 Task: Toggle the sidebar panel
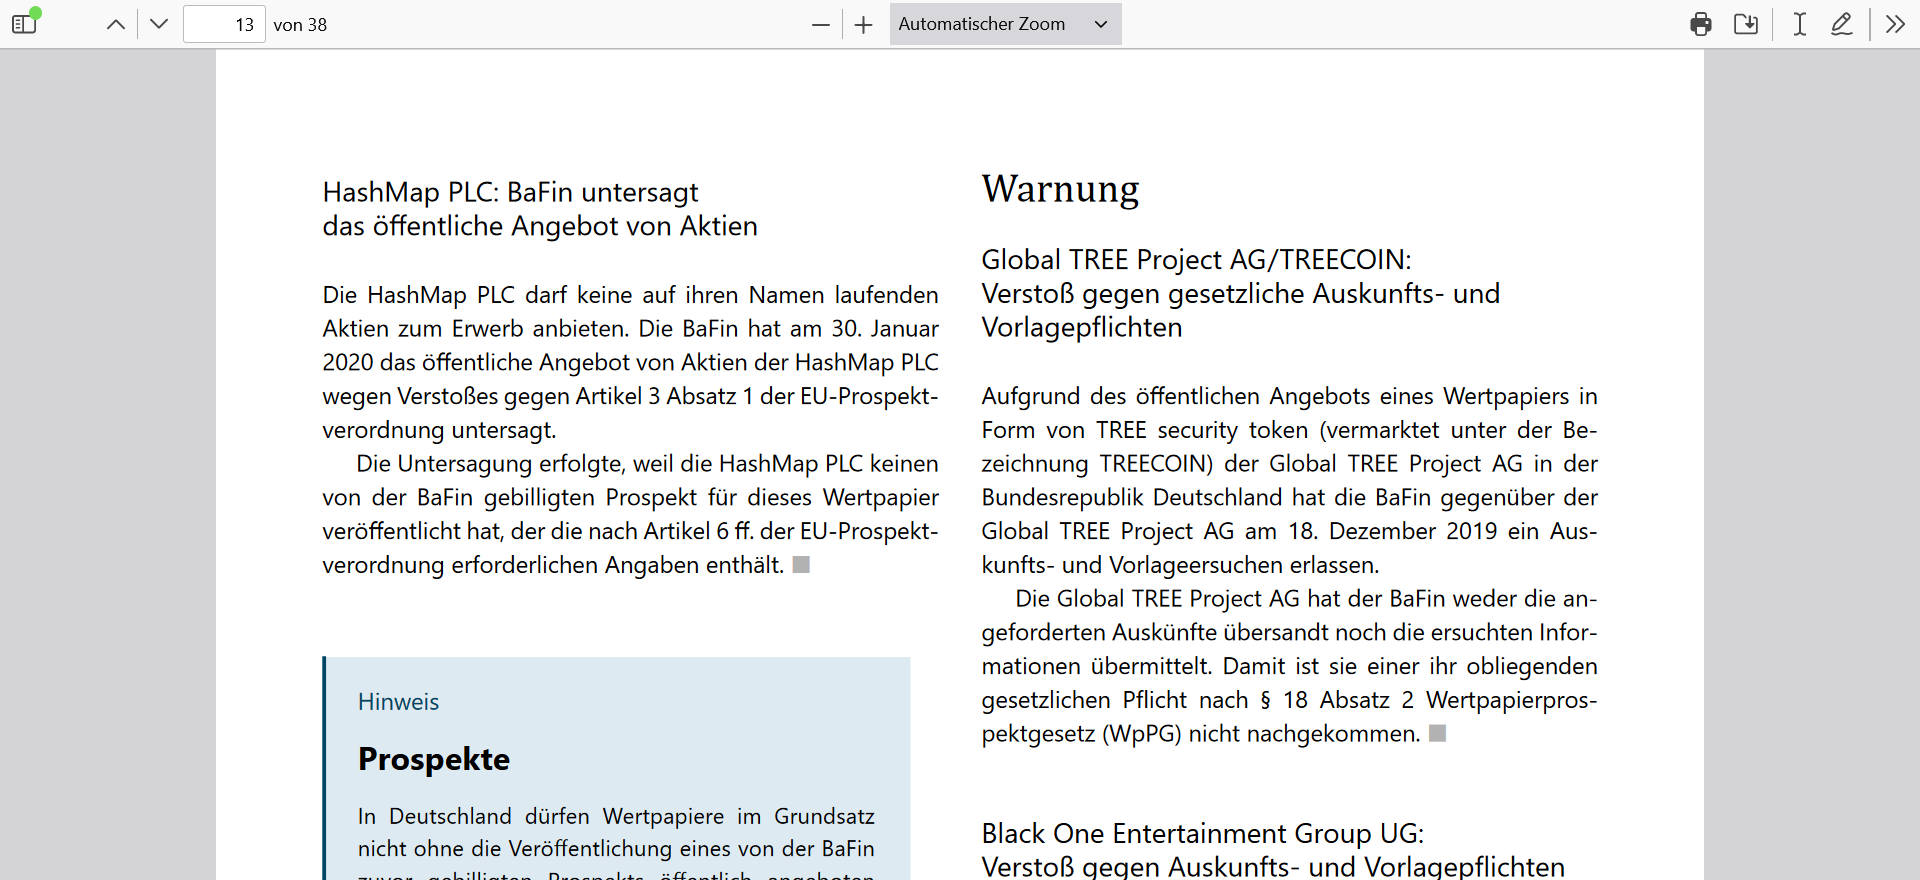coord(25,24)
